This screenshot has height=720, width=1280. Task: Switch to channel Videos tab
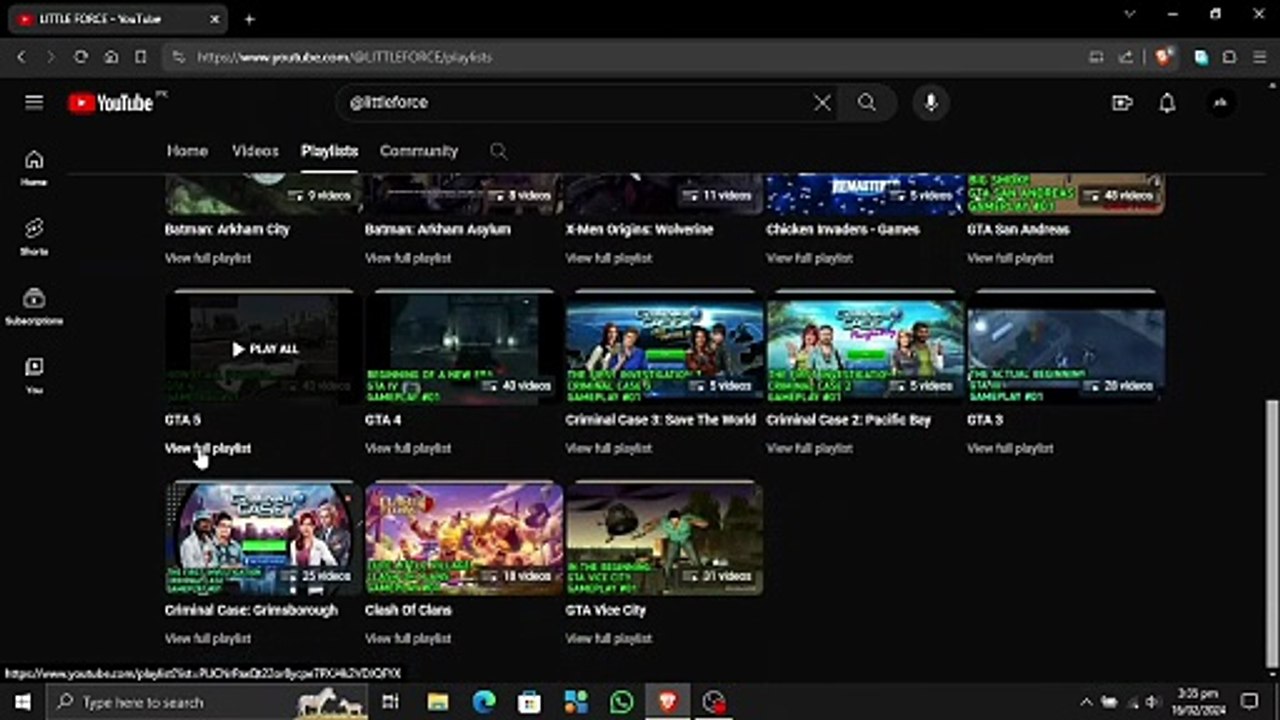point(255,151)
